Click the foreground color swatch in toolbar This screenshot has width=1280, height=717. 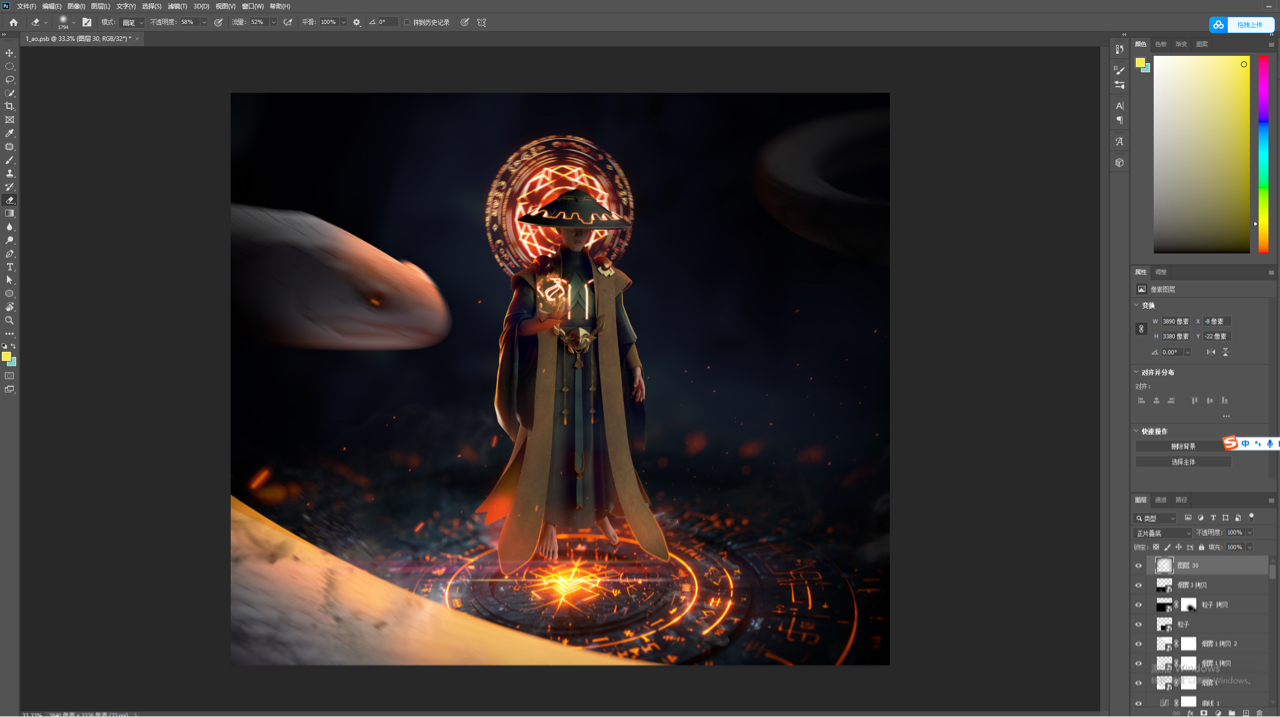[6, 356]
